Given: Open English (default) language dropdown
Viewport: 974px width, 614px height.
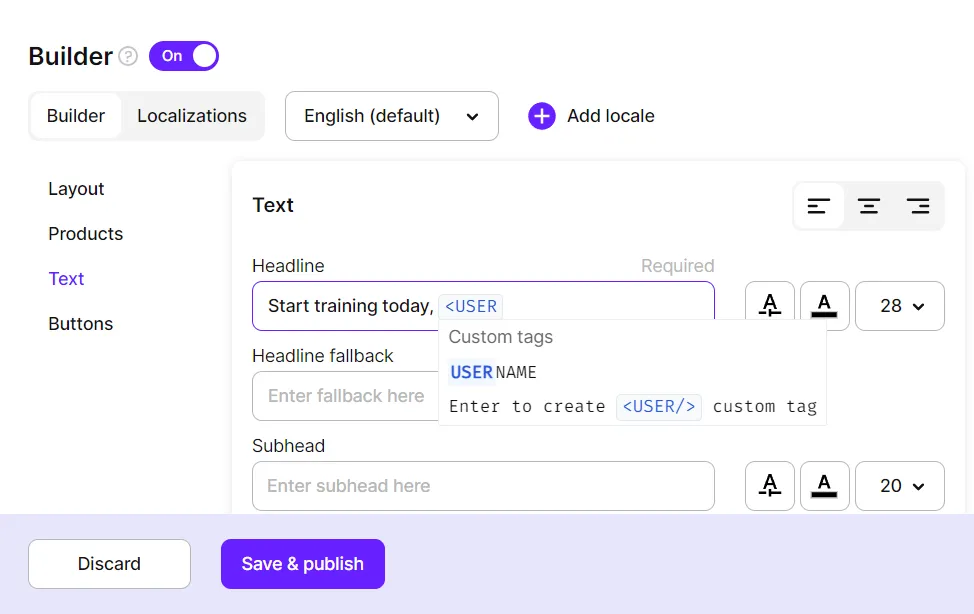Looking at the screenshot, I should point(391,116).
